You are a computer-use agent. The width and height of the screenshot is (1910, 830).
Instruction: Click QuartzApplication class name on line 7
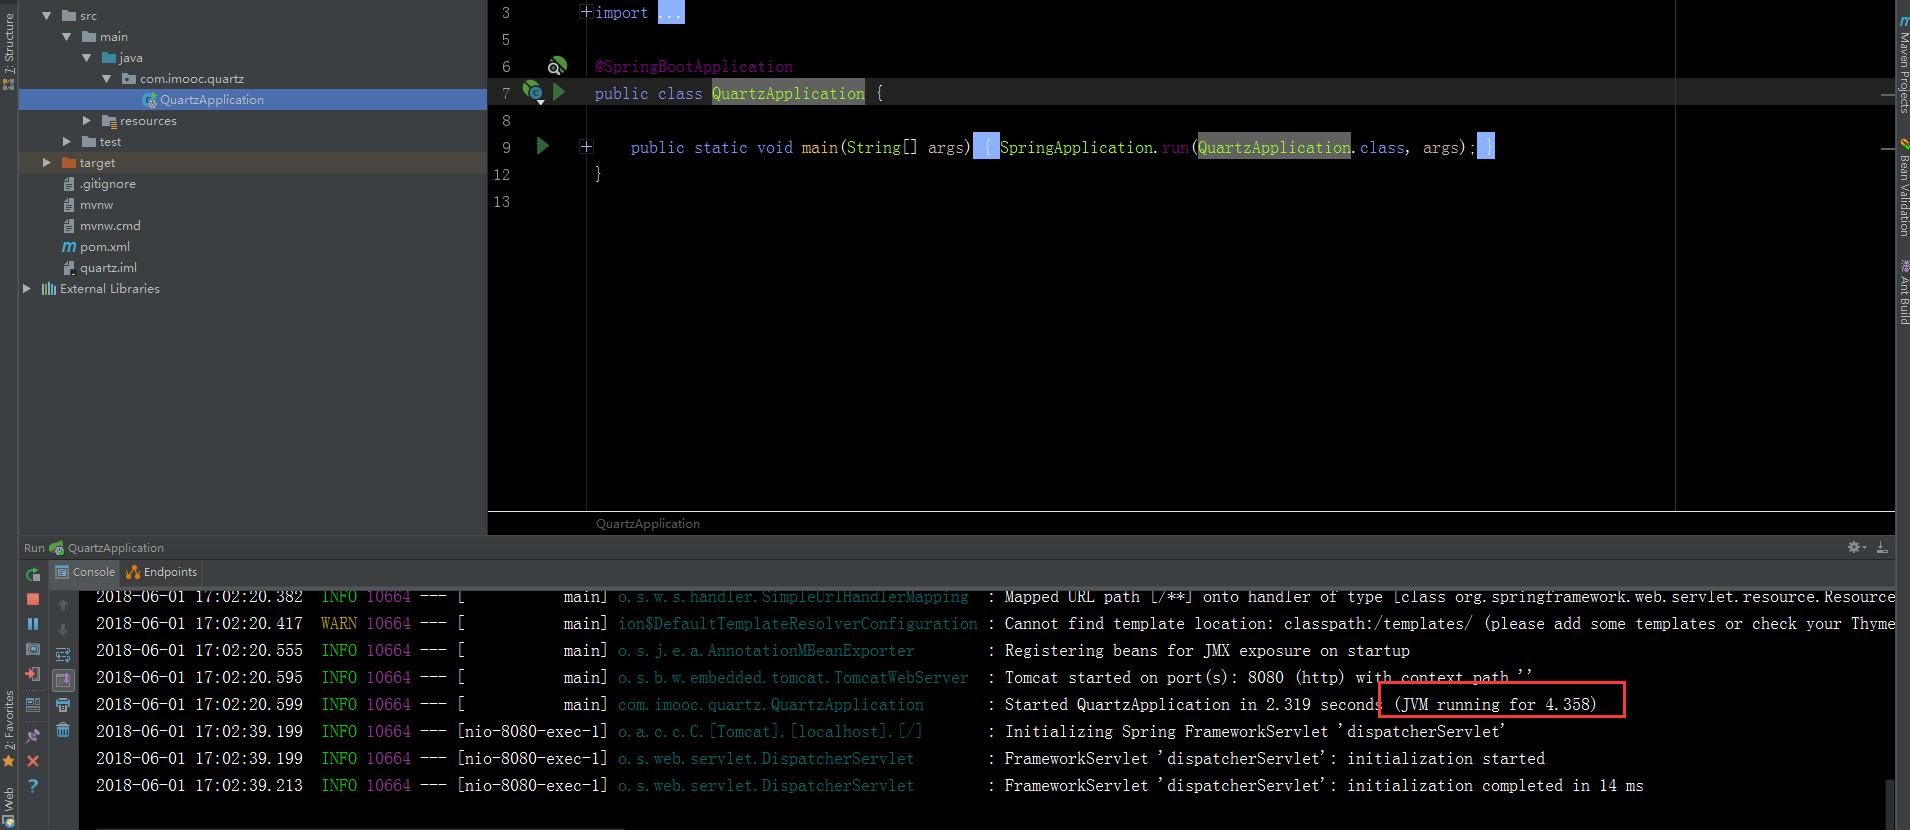788,93
